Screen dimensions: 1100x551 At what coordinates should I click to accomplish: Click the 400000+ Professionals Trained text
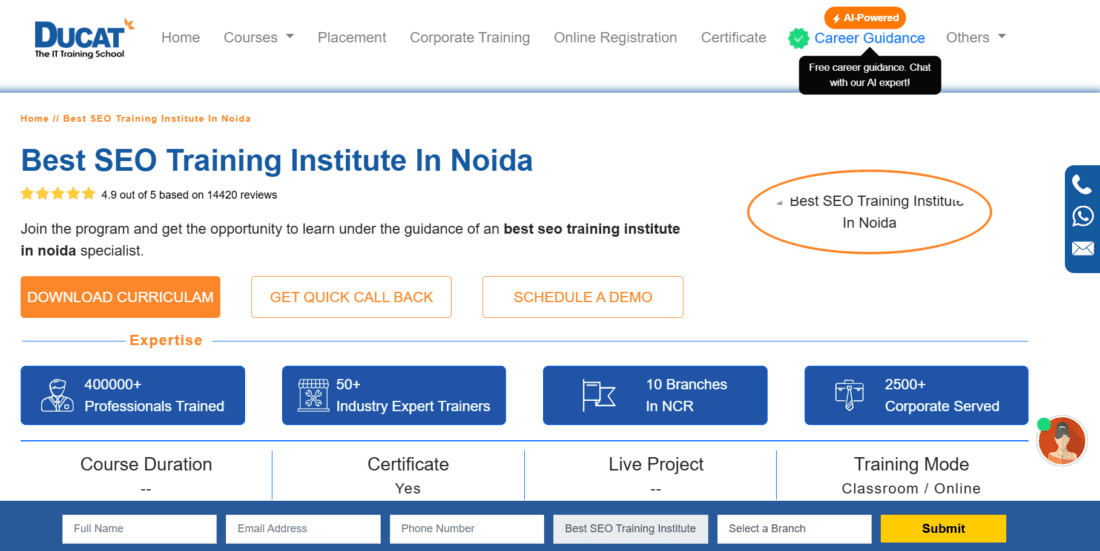[154, 395]
